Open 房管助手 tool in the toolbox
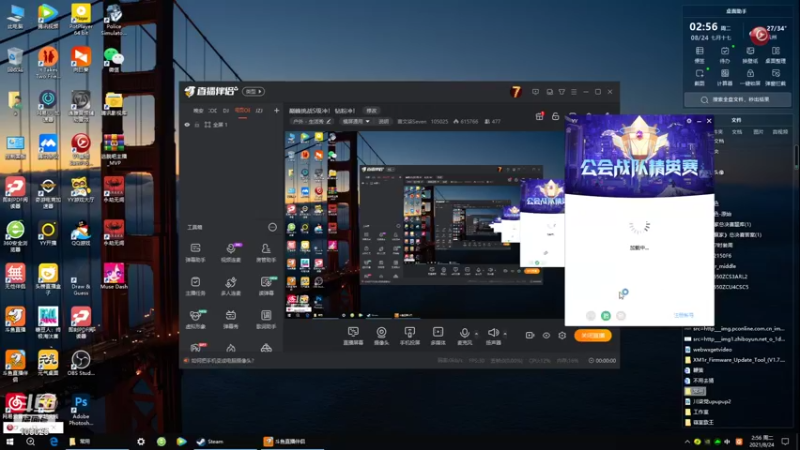 266,252
